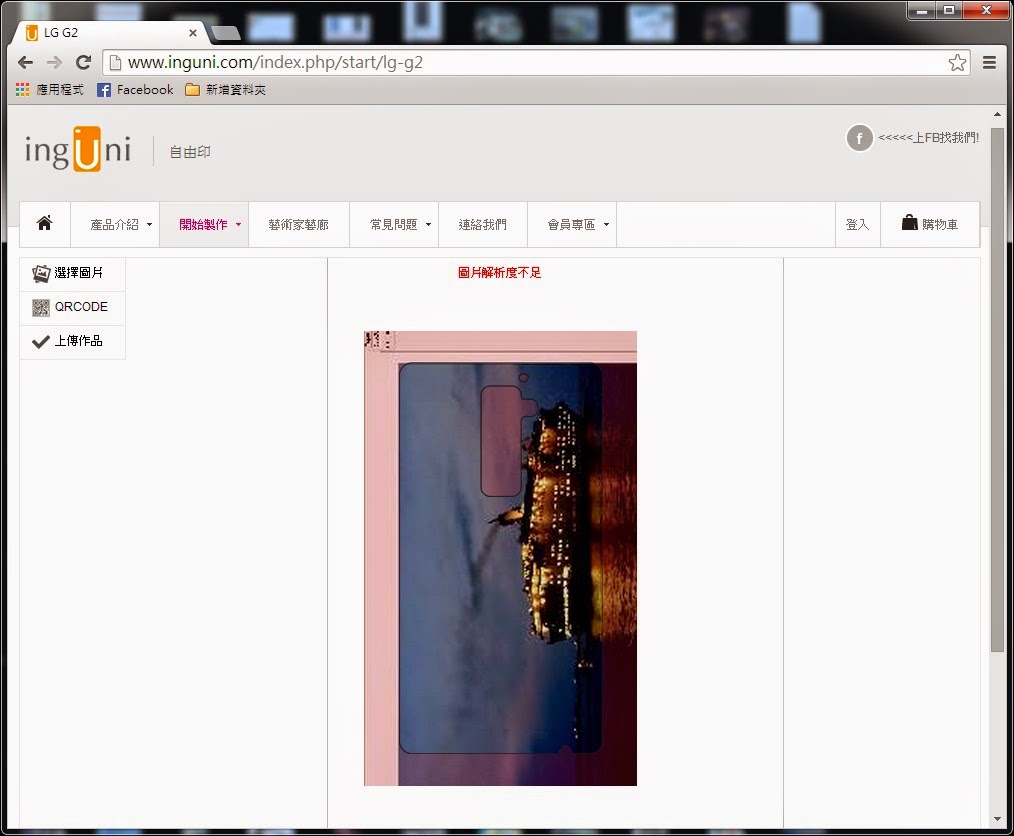Click the 上傳作品 upload button
The width and height of the screenshot is (1014, 836).
click(x=72, y=341)
